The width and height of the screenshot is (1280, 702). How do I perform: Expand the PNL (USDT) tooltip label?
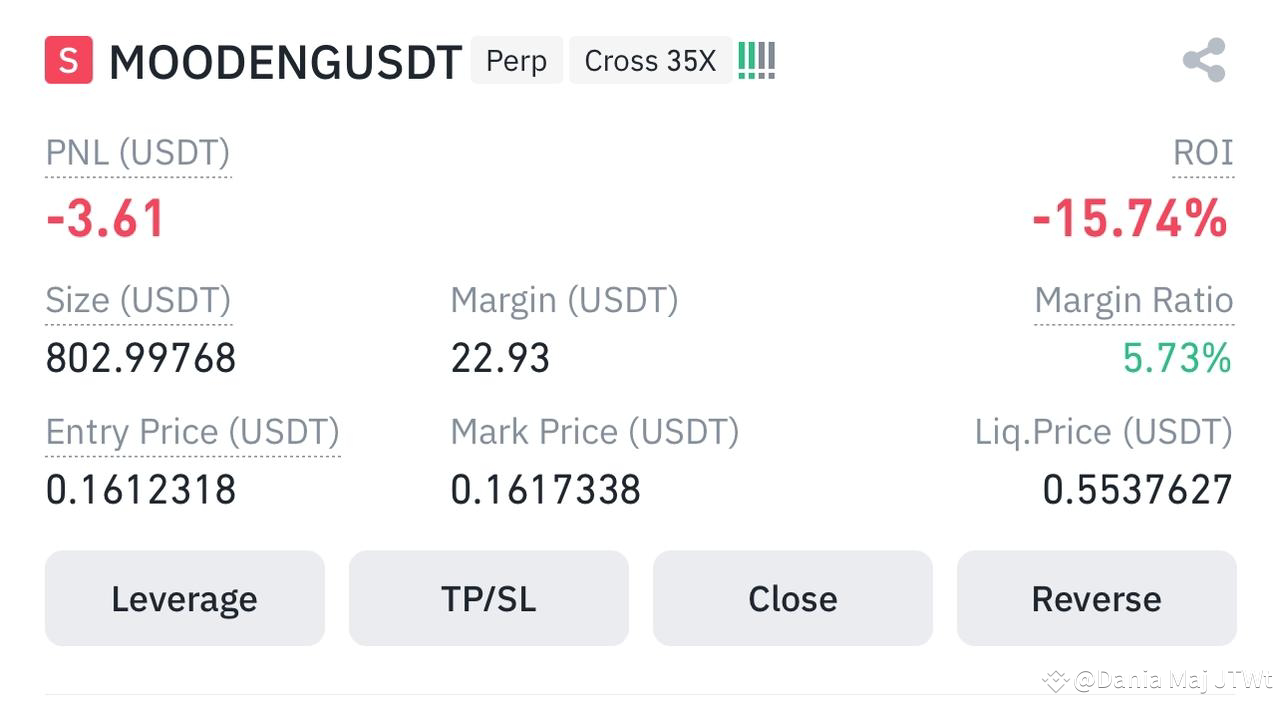coord(137,152)
